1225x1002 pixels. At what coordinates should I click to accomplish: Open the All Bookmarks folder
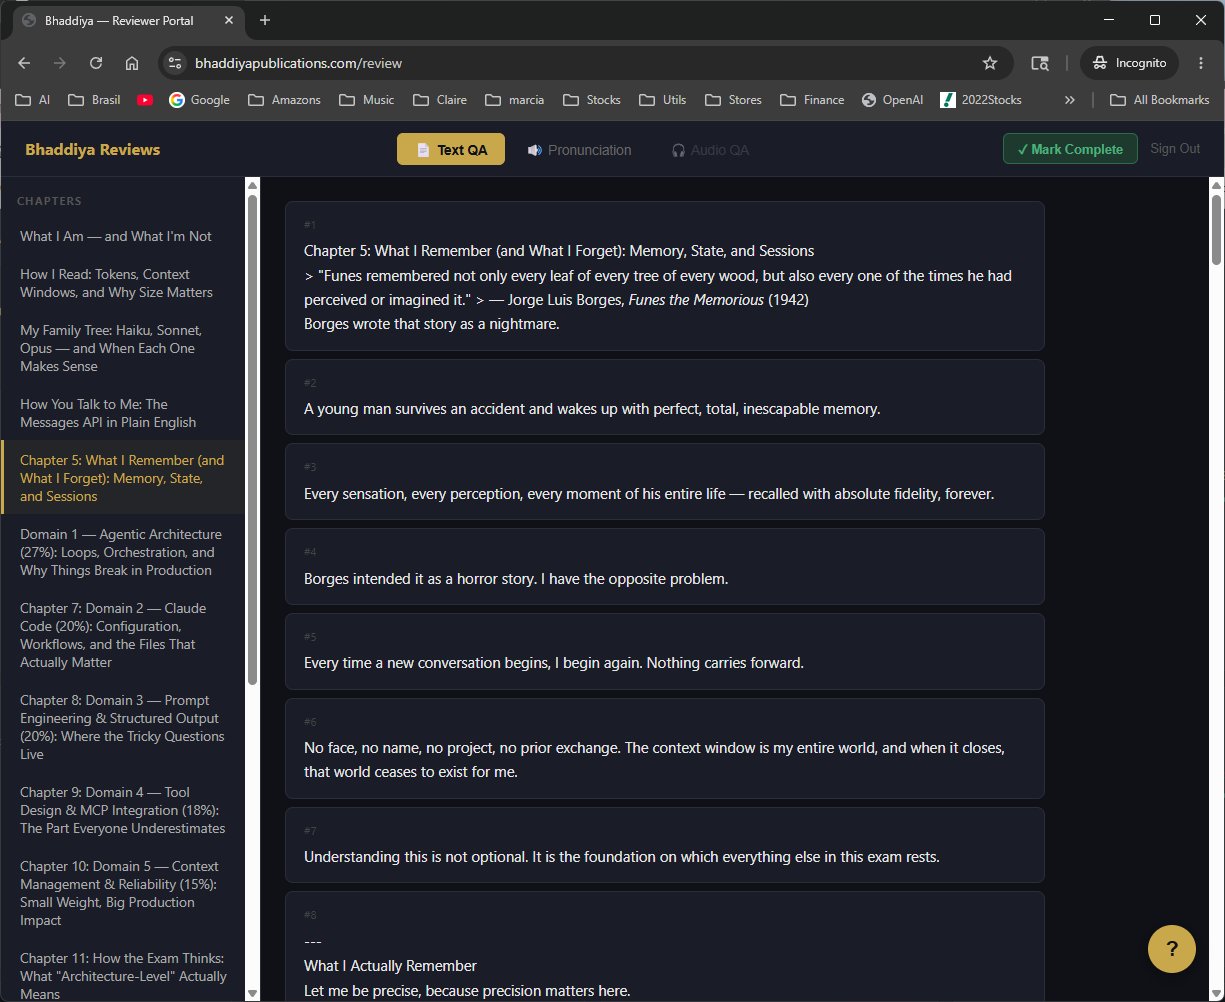click(x=1160, y=100)
